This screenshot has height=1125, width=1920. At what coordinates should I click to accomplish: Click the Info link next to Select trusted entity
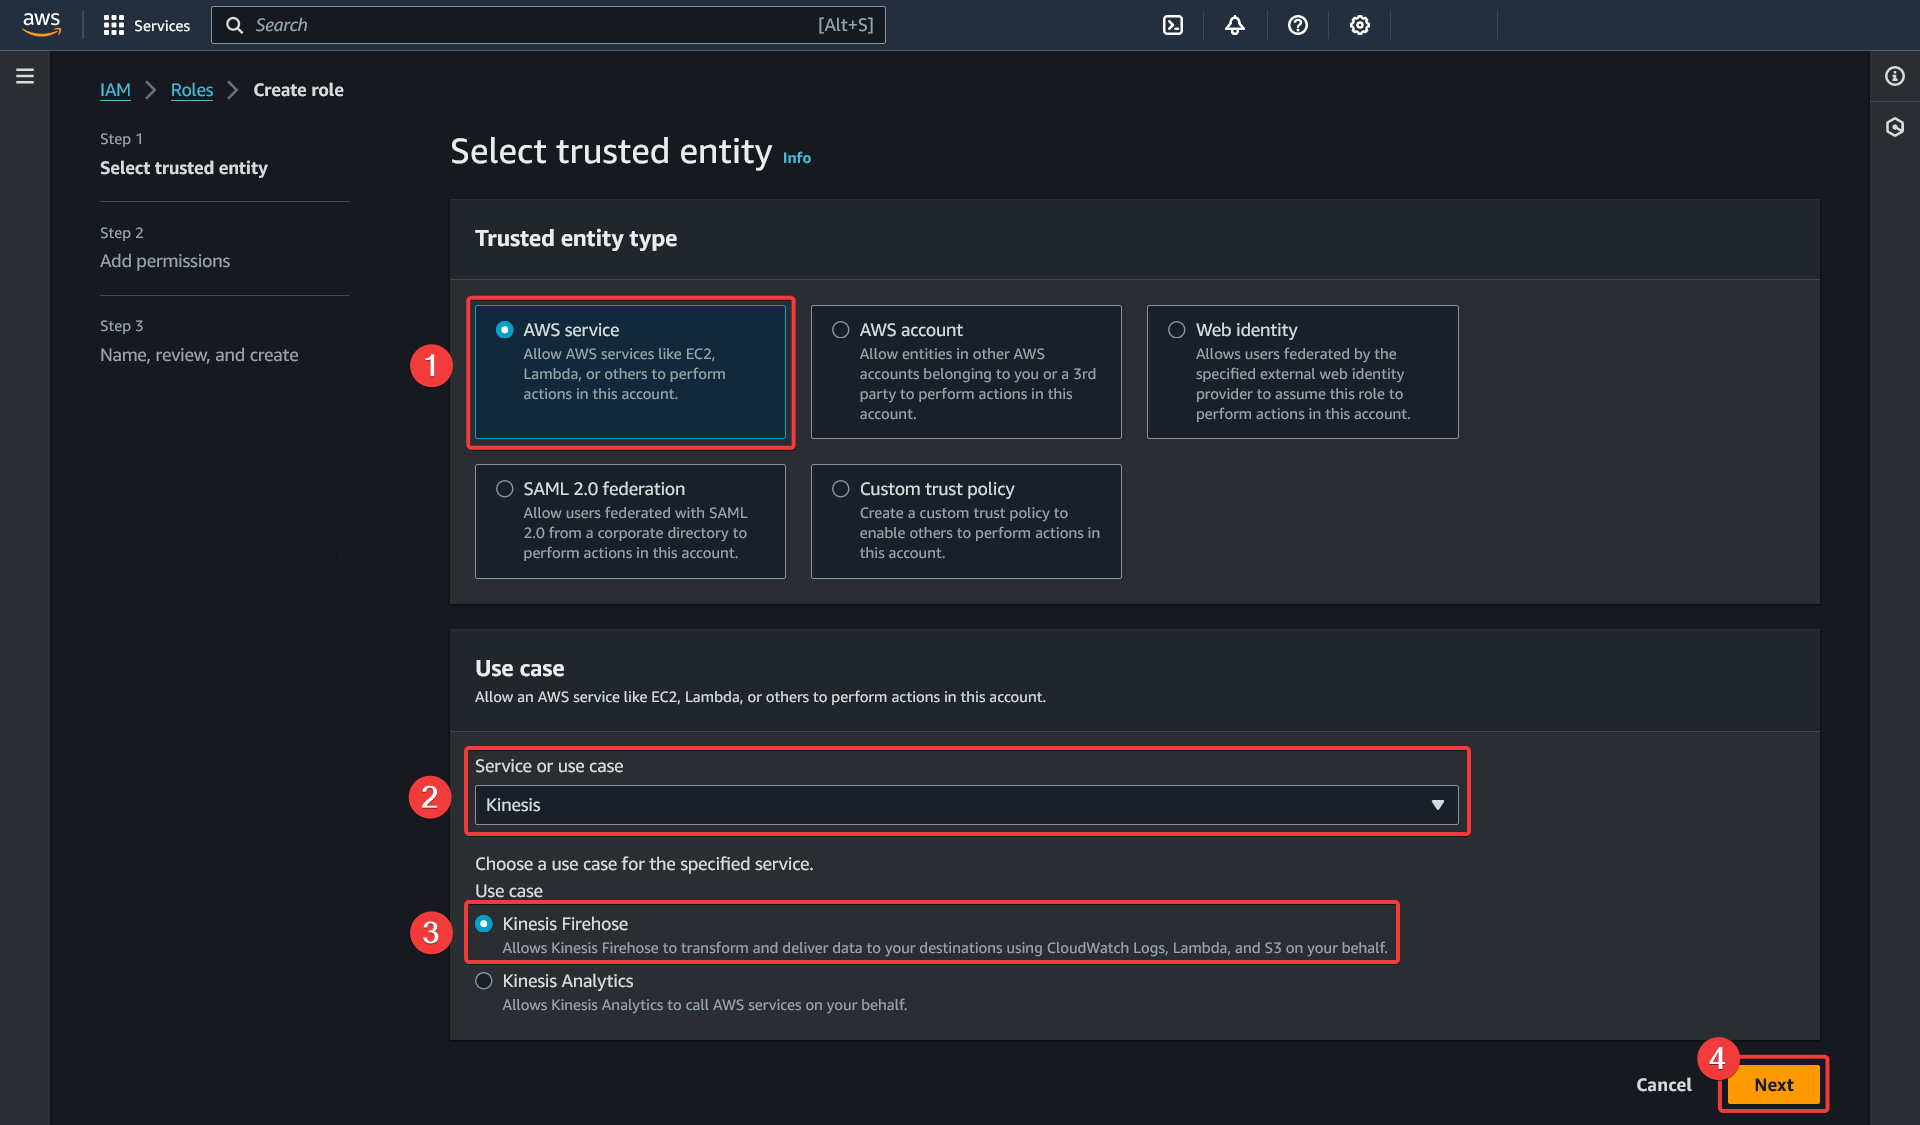point(798,157)
